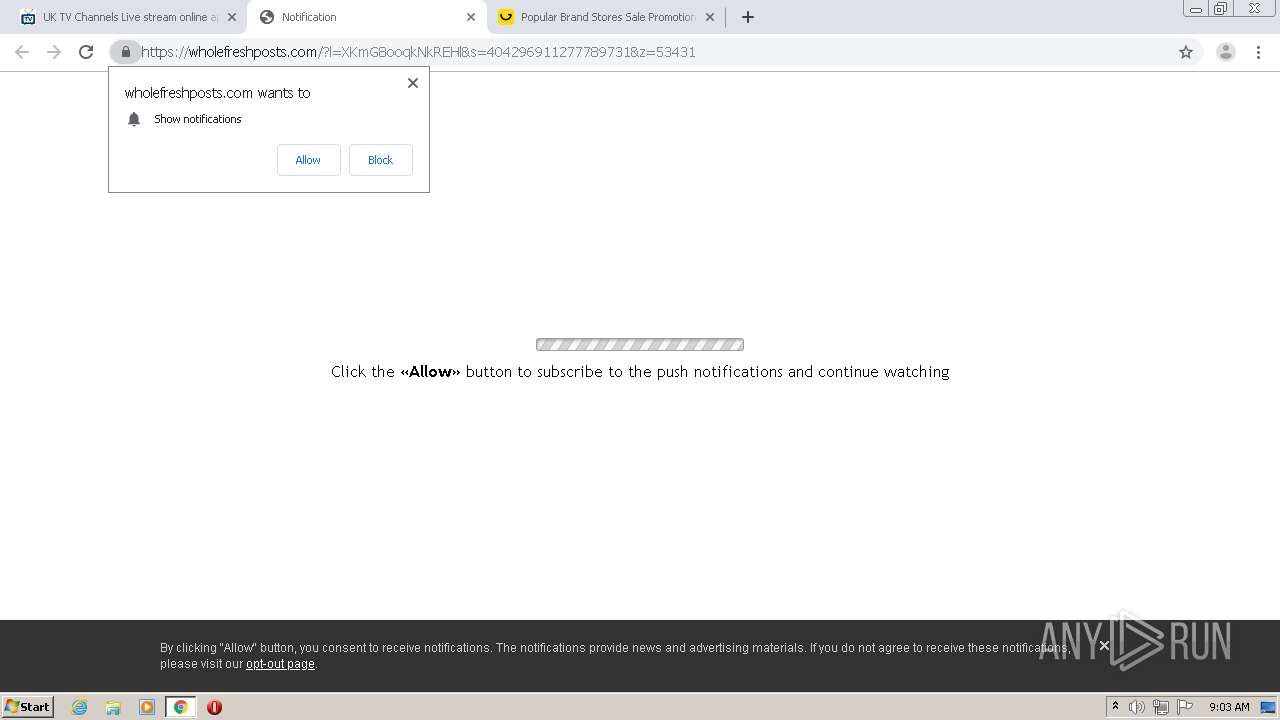This screenshot has width=1280, height=720.
Task: Restore down the Chrome window
Action: [x=1221, y=9]
